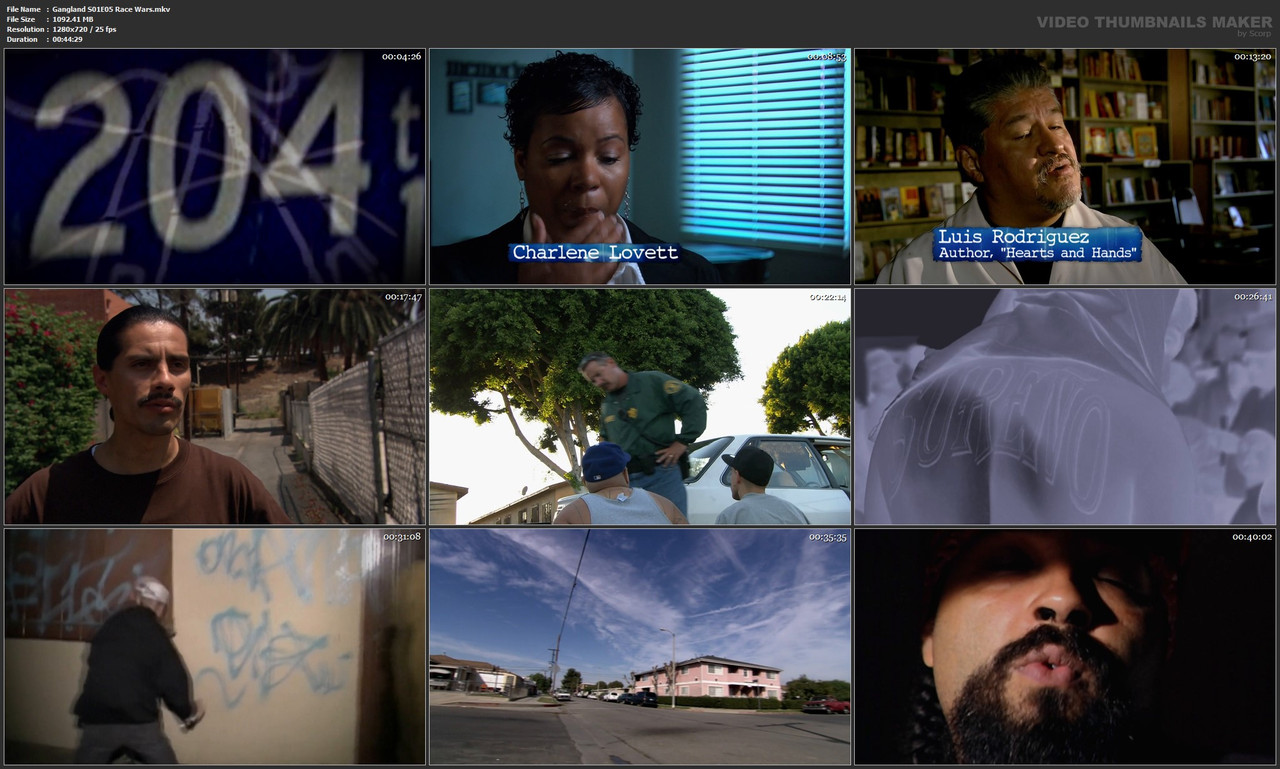This screenshot has height=769, width=1280.
Task: Click the Luis Rodriguez name caption
Action: coord(1013,237)
